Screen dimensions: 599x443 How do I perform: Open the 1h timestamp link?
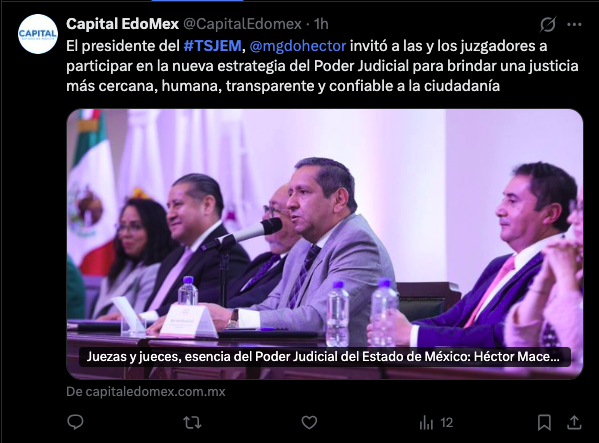[321, 24]
